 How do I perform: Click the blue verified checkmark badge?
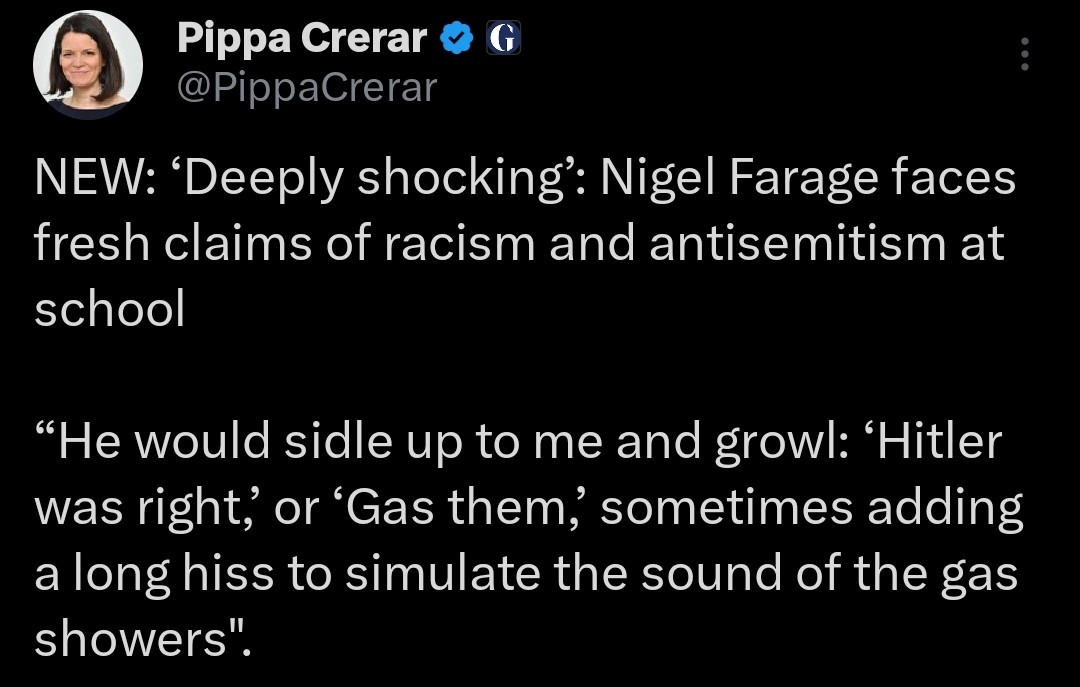[x=458, y=39]
